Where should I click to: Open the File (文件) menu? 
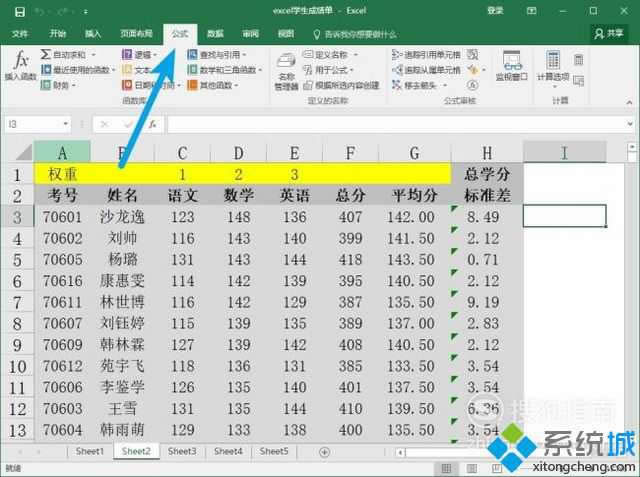(20, 33)
